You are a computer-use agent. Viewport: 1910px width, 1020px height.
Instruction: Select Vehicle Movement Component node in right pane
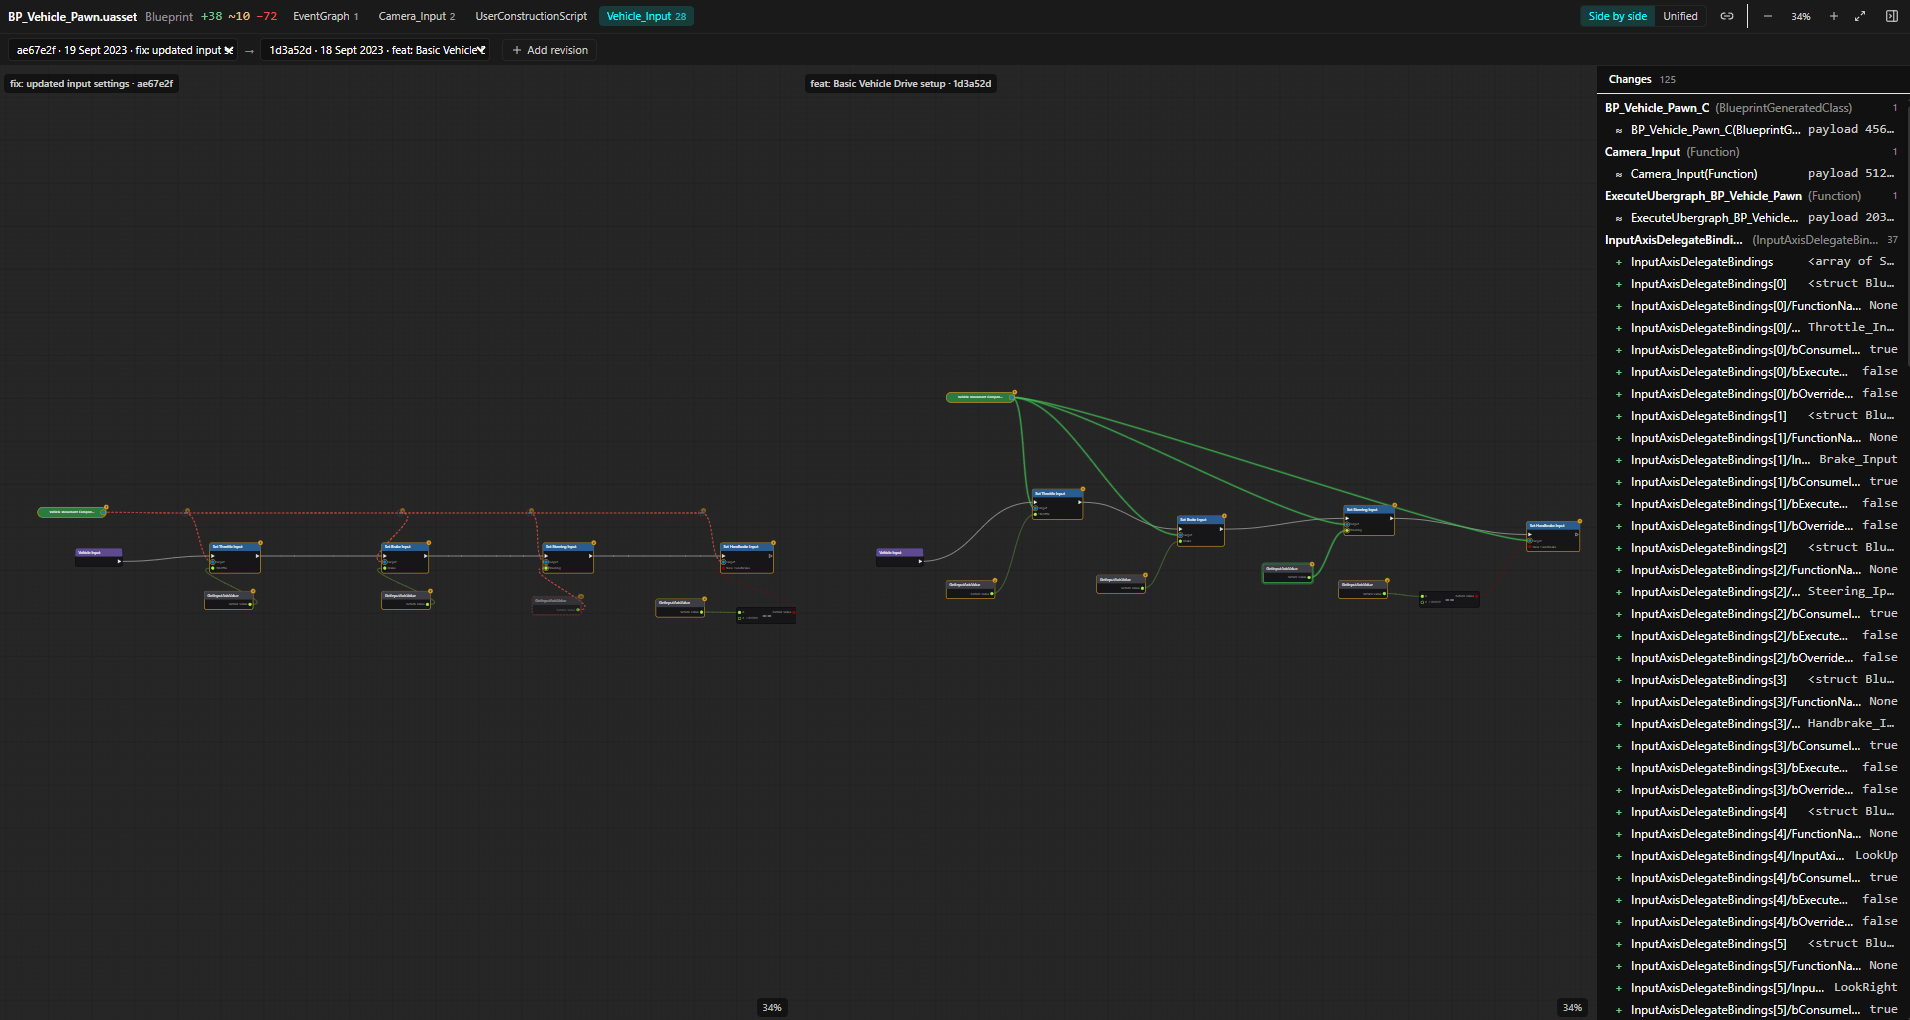point(980,397)
